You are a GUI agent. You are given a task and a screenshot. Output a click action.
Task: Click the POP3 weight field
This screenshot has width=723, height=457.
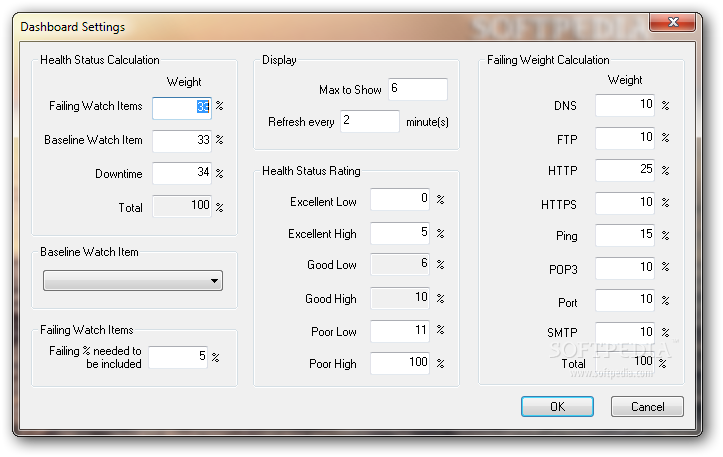(x=625, y=268)
